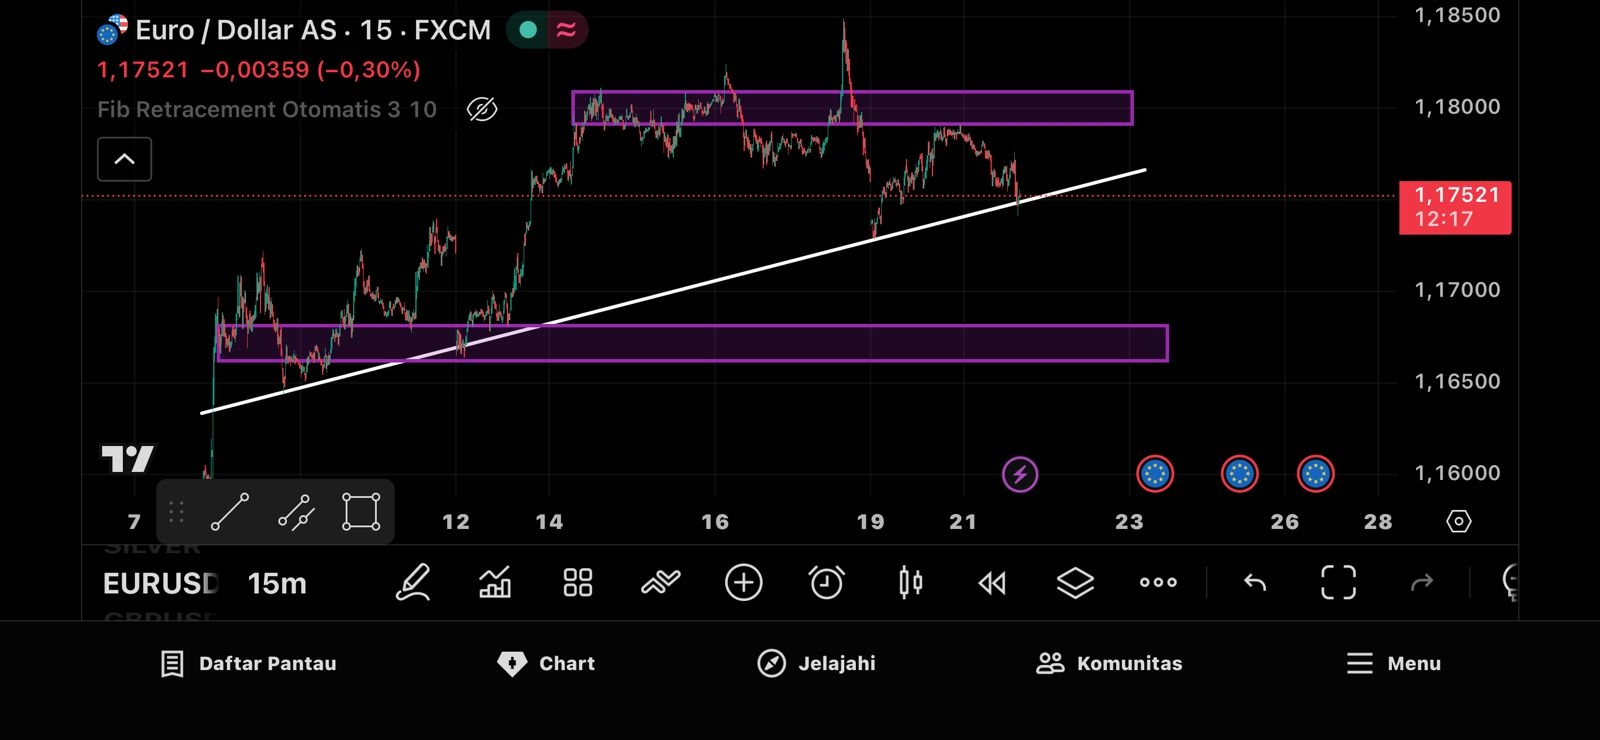Click the lightbulb ideas icon

pyautogui.click(x=1510, y=582)
